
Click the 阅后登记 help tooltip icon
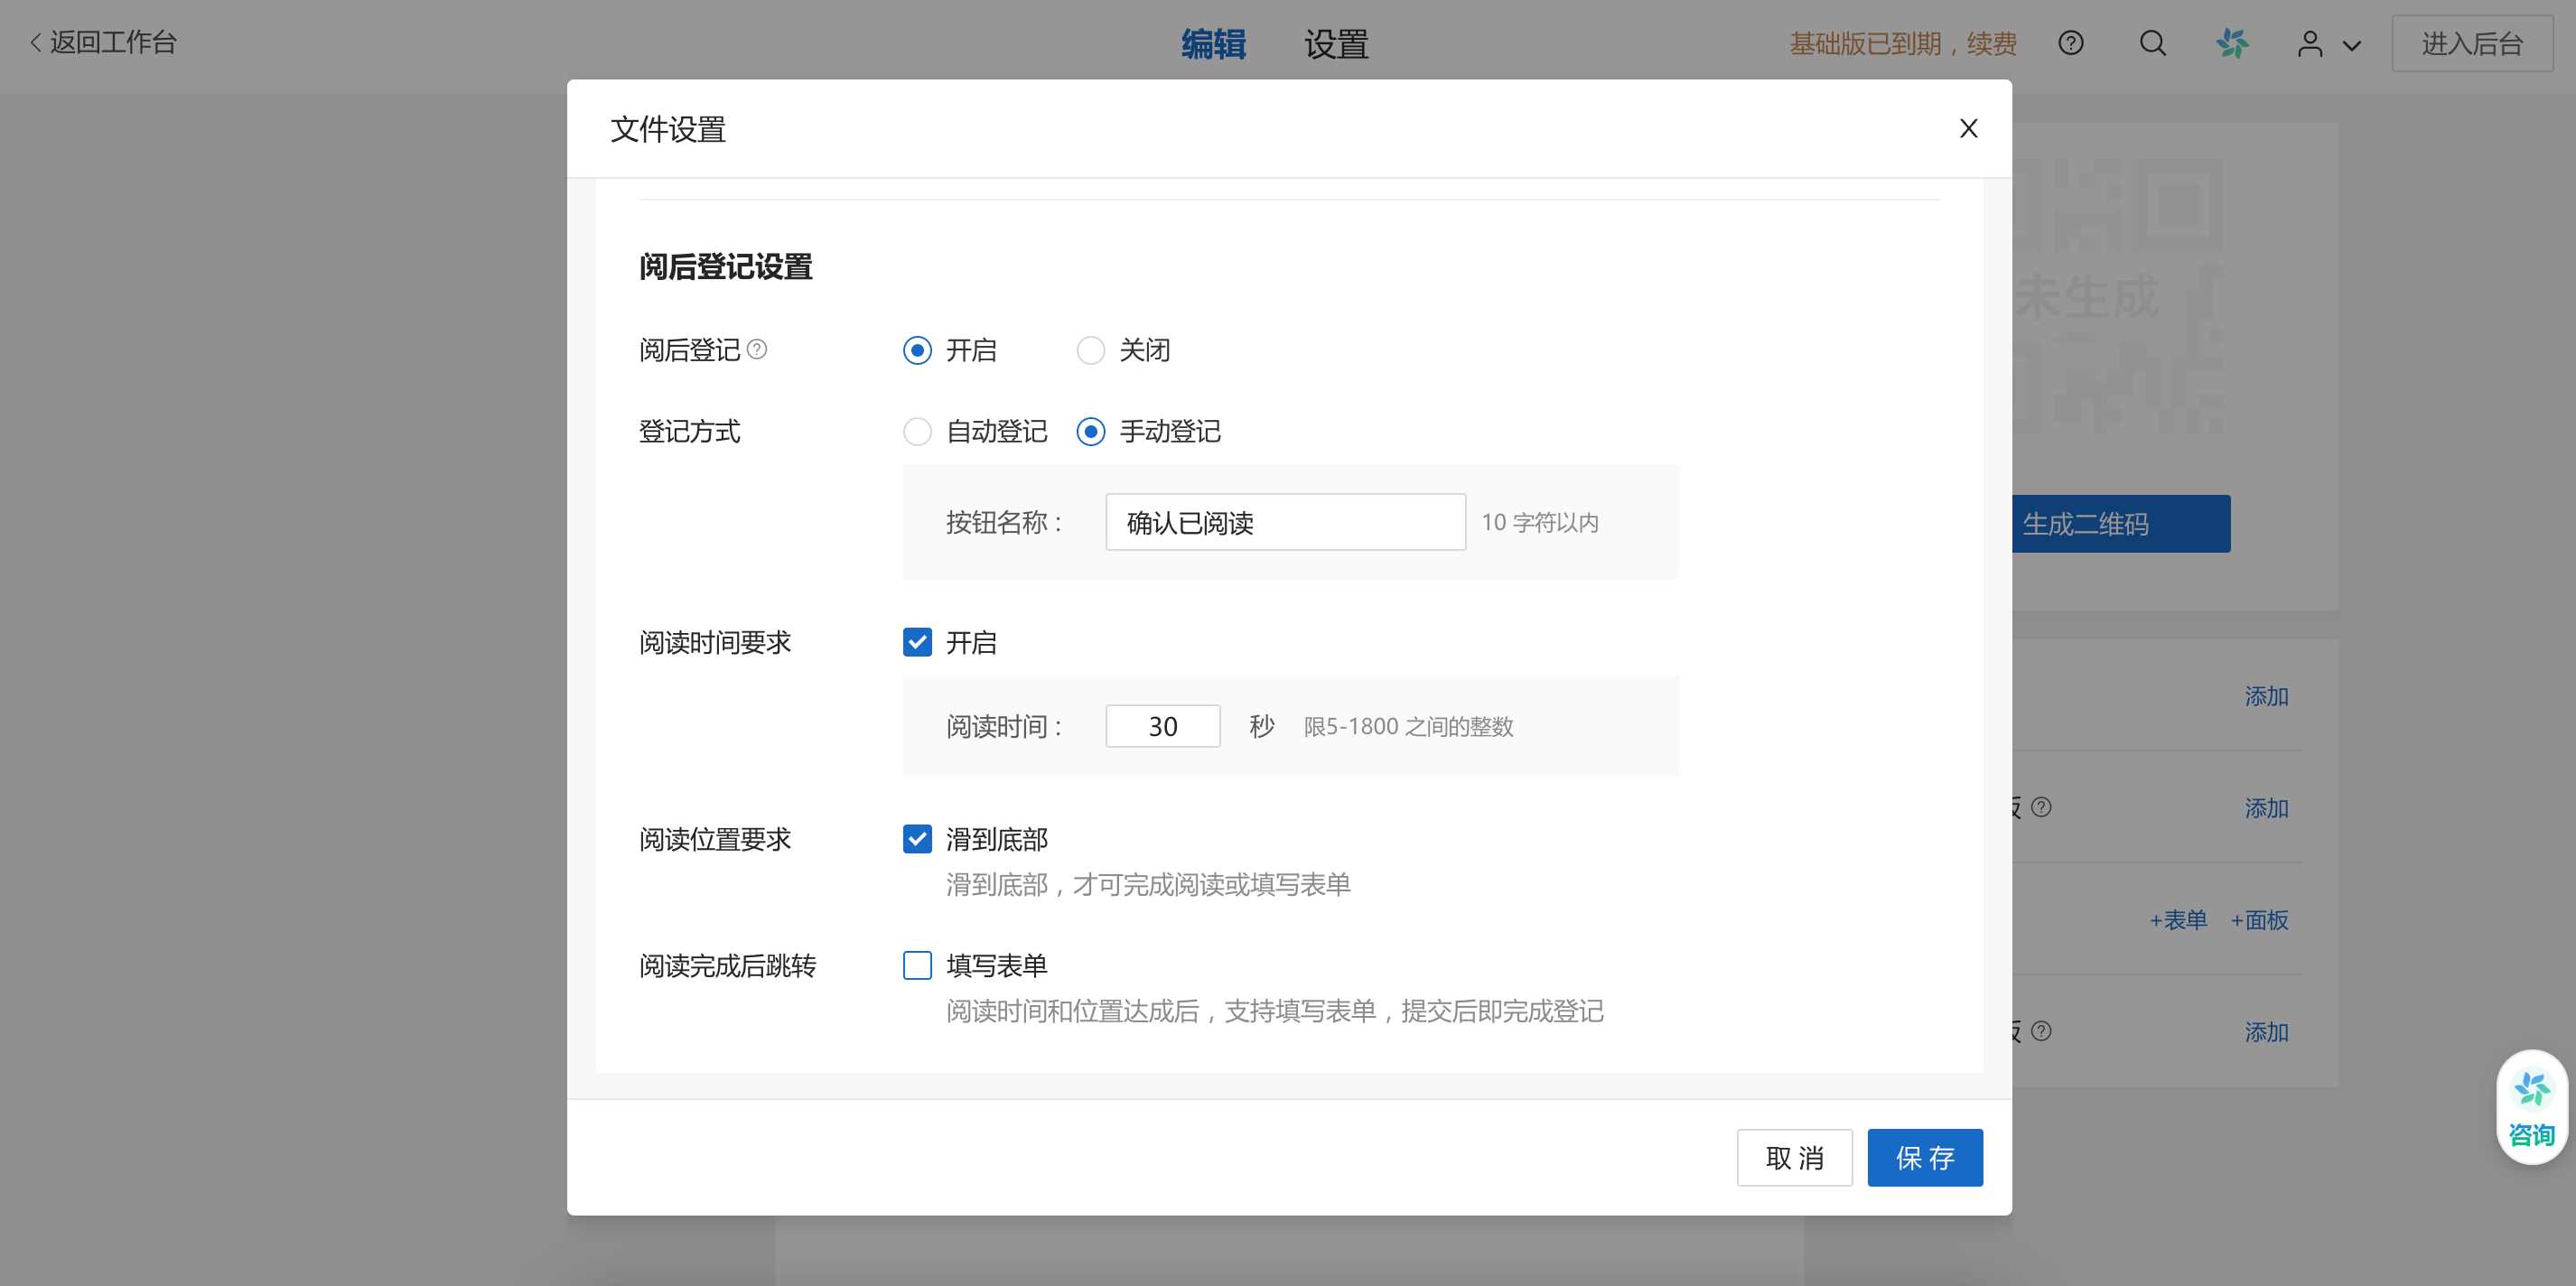pyautogui.click(x=757, y=349)
